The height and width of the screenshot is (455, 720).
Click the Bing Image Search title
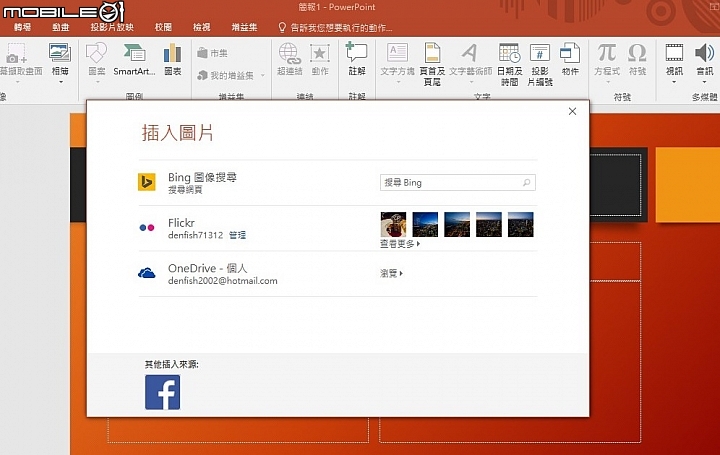pyautogui.click(x=202, y=177)
